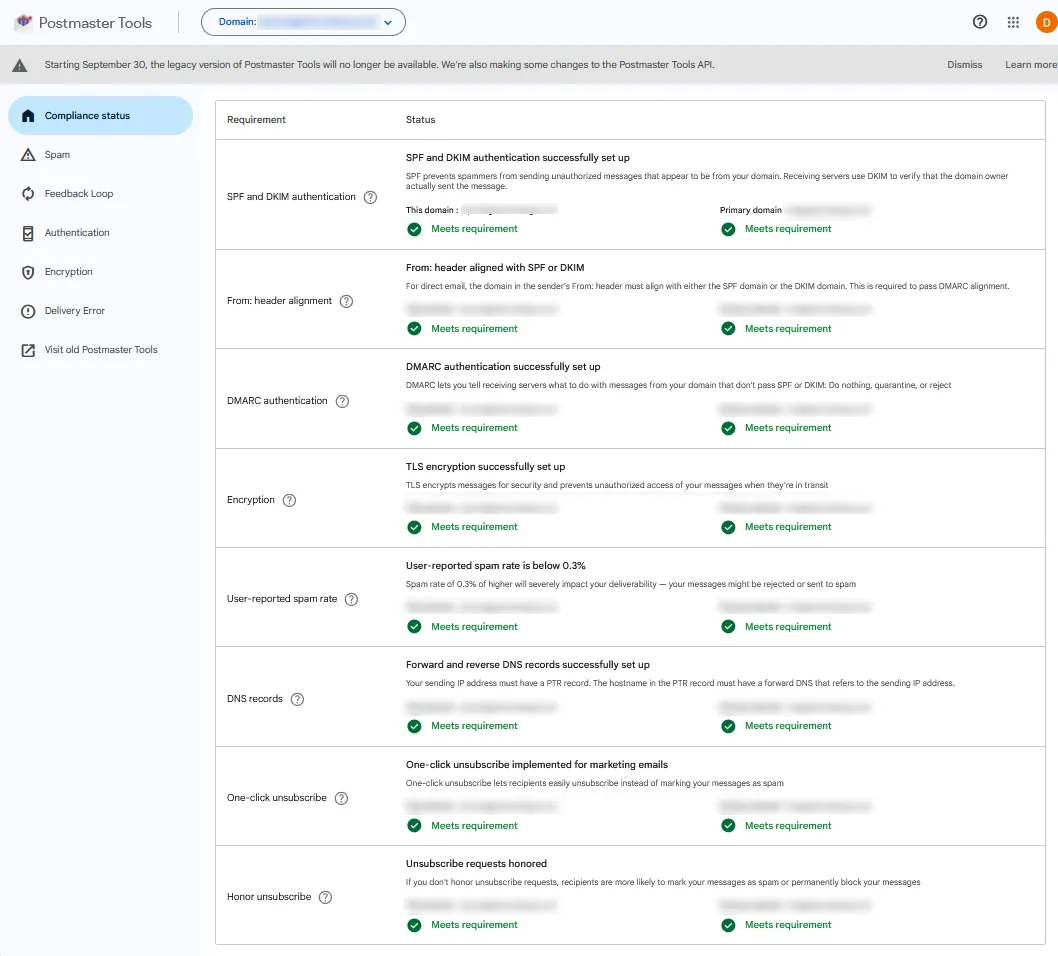The height and width of the screenshot is (956, 1058).
Task: Open the Authentication sidebar item
Action: 77,233
